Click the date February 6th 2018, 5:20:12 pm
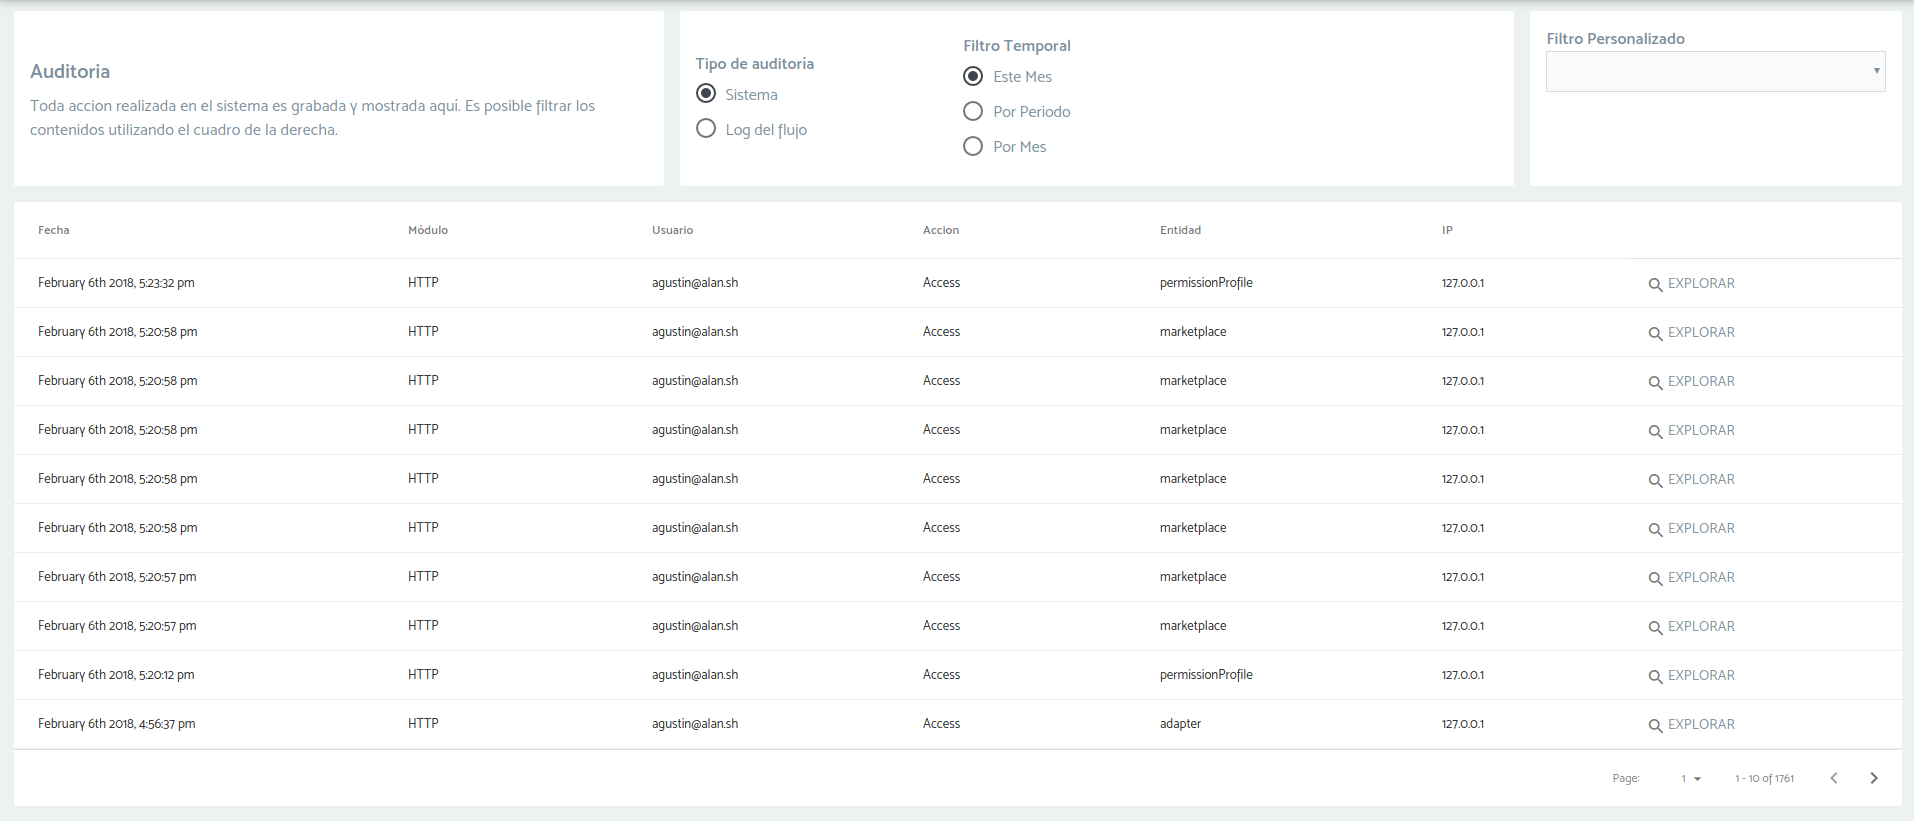 pyautogui.click(x=116, y=675)
